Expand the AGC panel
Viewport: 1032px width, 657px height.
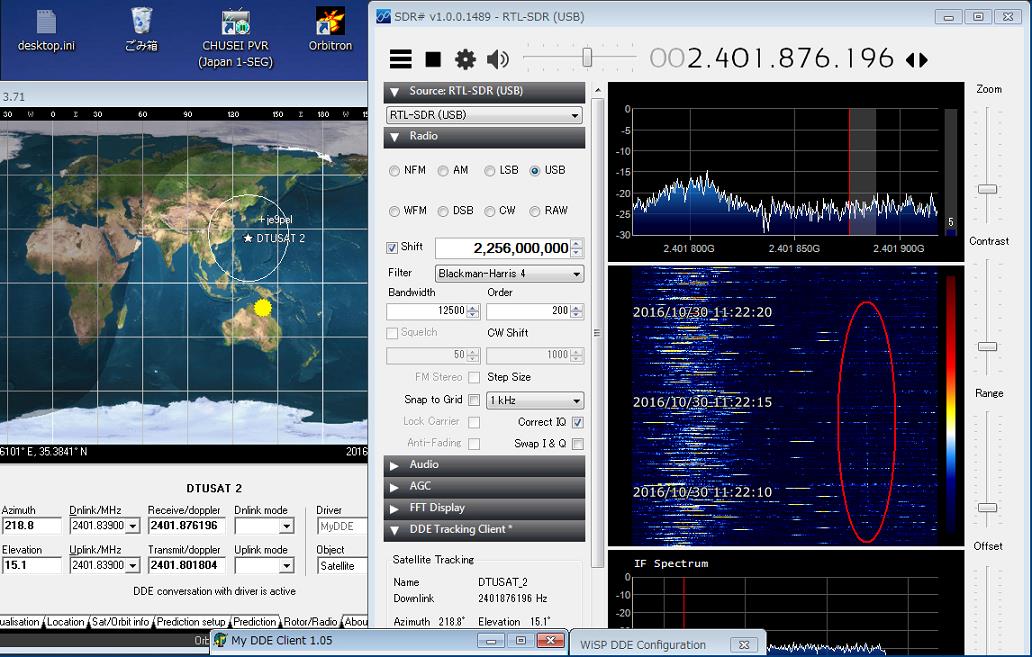coord(484,486)
